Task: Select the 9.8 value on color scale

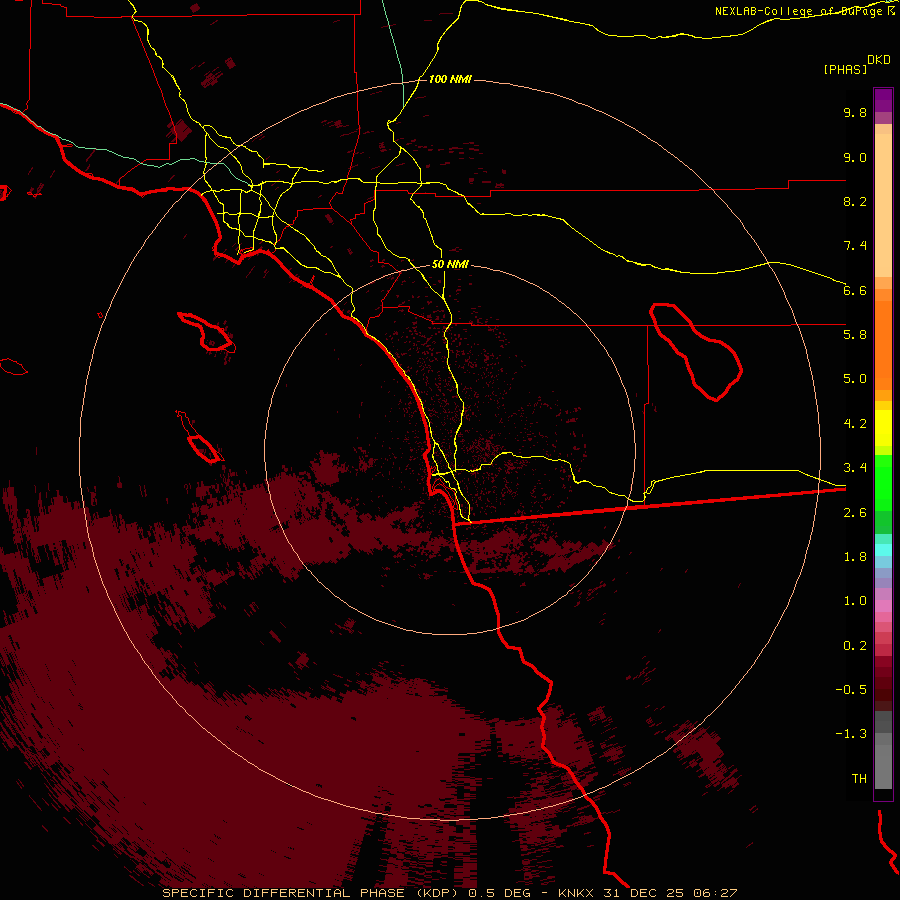Action: click(855, 112)
